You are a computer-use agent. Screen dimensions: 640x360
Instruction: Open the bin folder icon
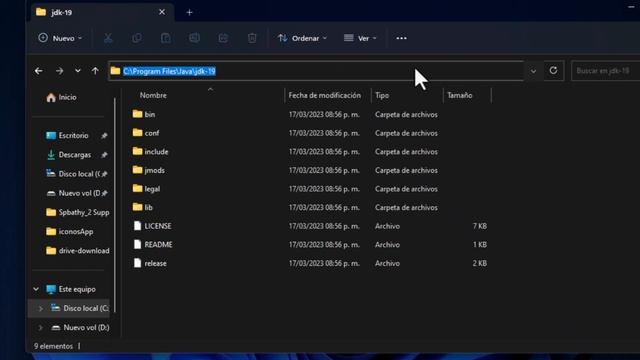[138, 114]
